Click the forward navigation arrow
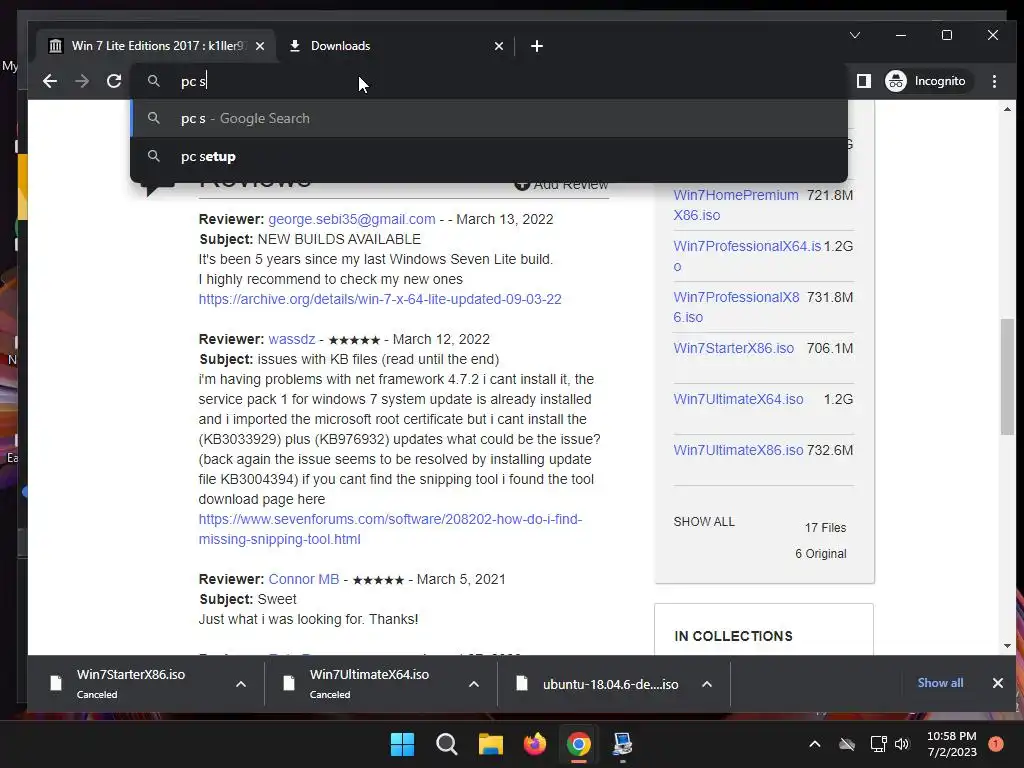Image resolution: width=1024 pixels, height=768 pixels. tap(82, 81)
